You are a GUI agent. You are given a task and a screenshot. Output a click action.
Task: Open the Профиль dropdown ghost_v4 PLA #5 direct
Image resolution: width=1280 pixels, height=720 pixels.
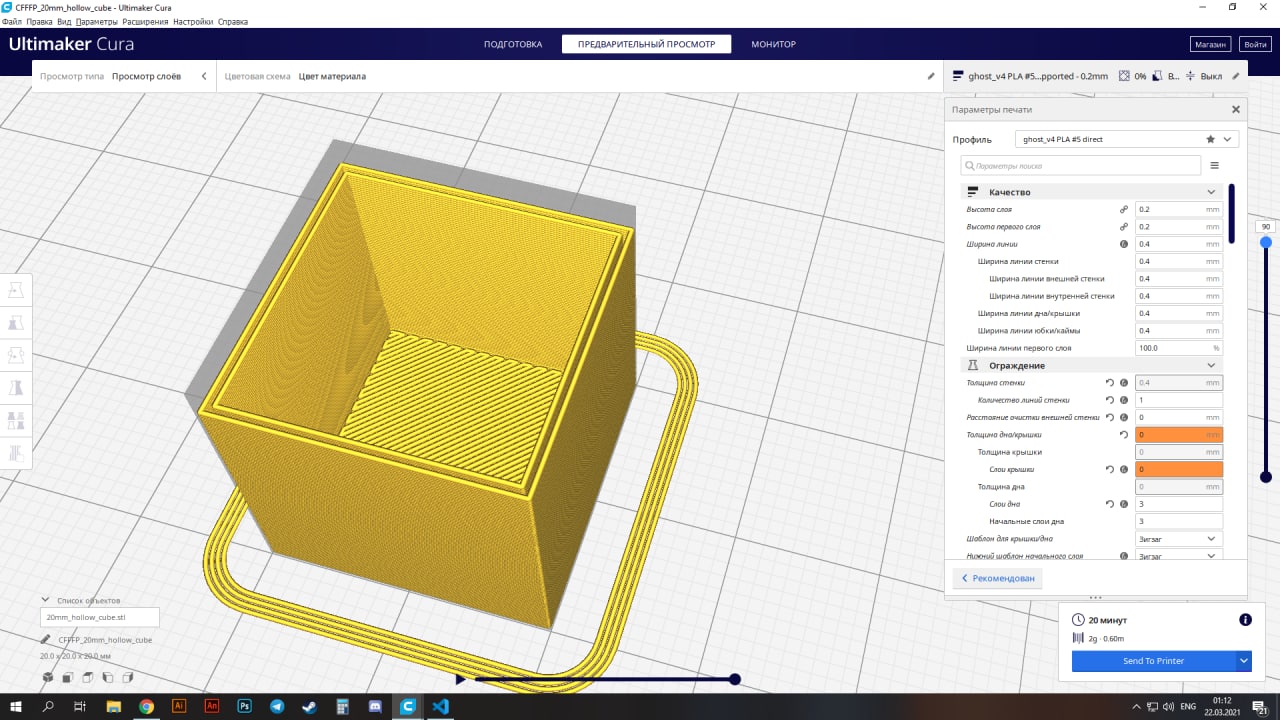[x=1127, y=139]
